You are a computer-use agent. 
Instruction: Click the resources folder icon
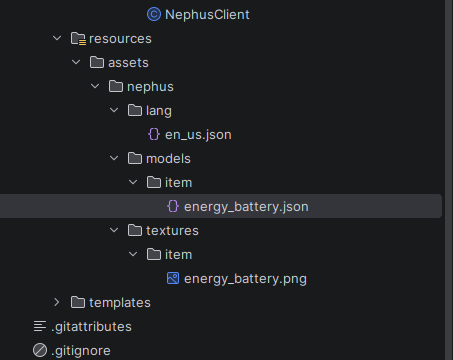click(78, 39)
